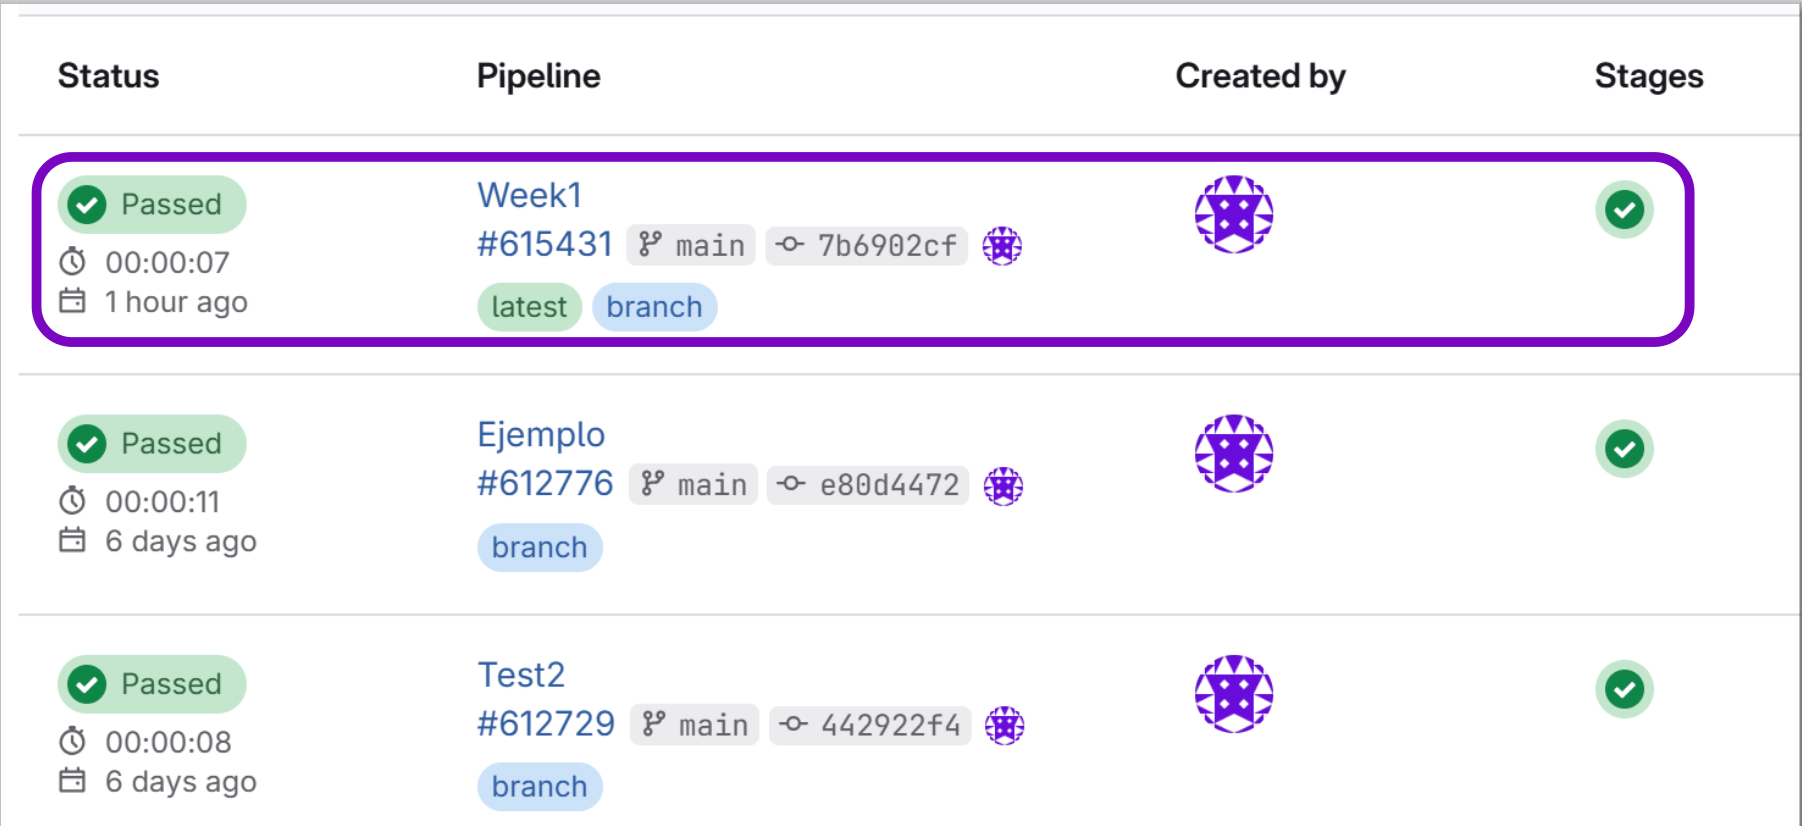Click small author avatar beside commit e80d4472

1003,486
